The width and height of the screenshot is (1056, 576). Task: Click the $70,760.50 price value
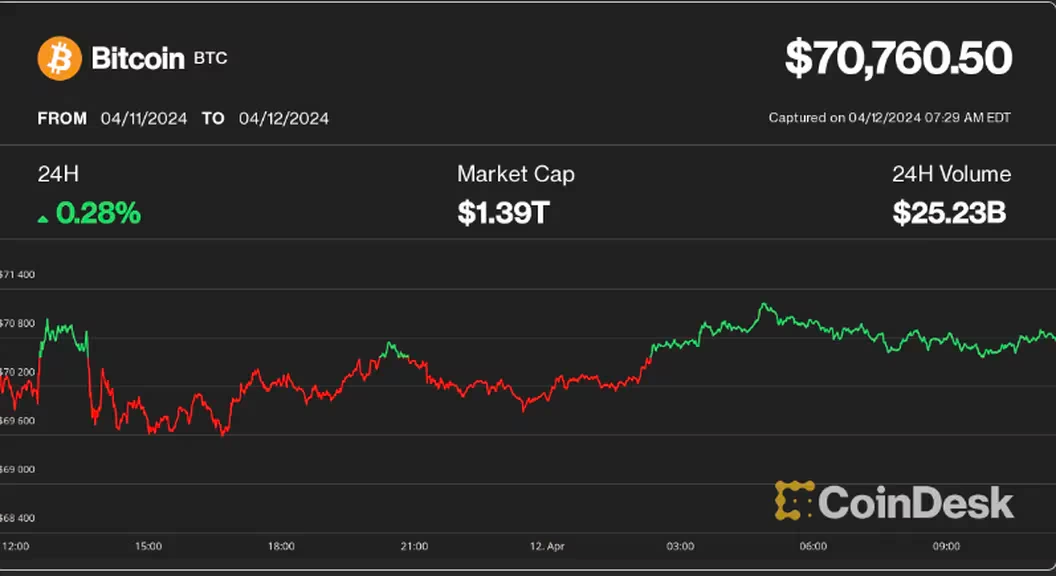898,59
